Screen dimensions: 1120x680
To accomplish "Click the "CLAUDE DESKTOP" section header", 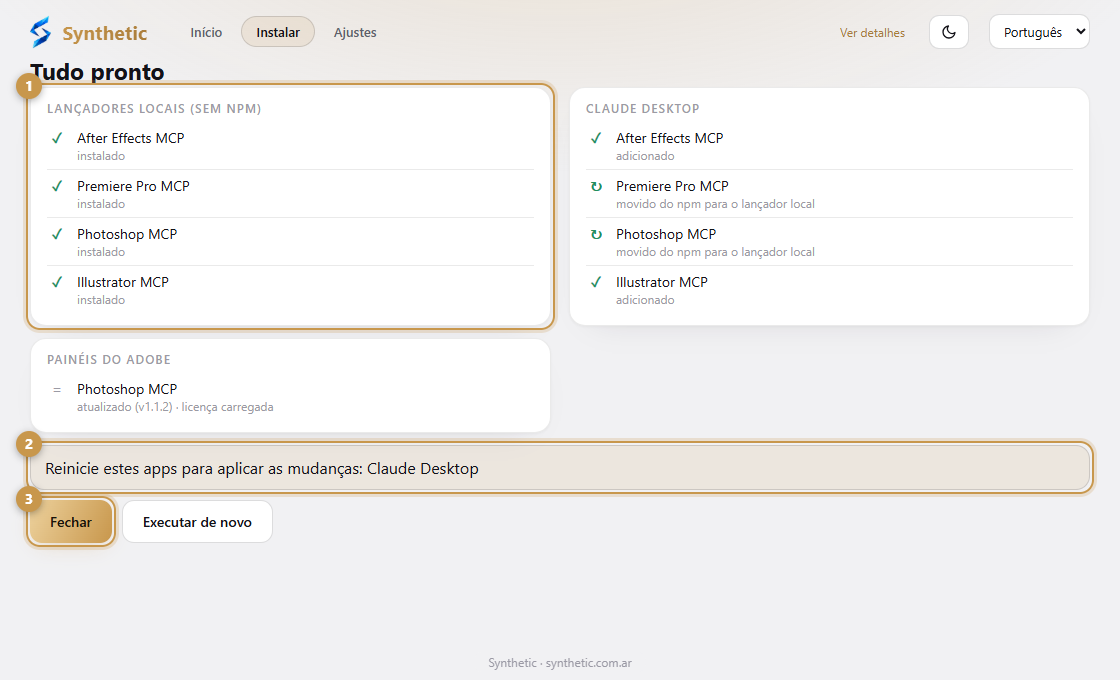I will (643, 109).
